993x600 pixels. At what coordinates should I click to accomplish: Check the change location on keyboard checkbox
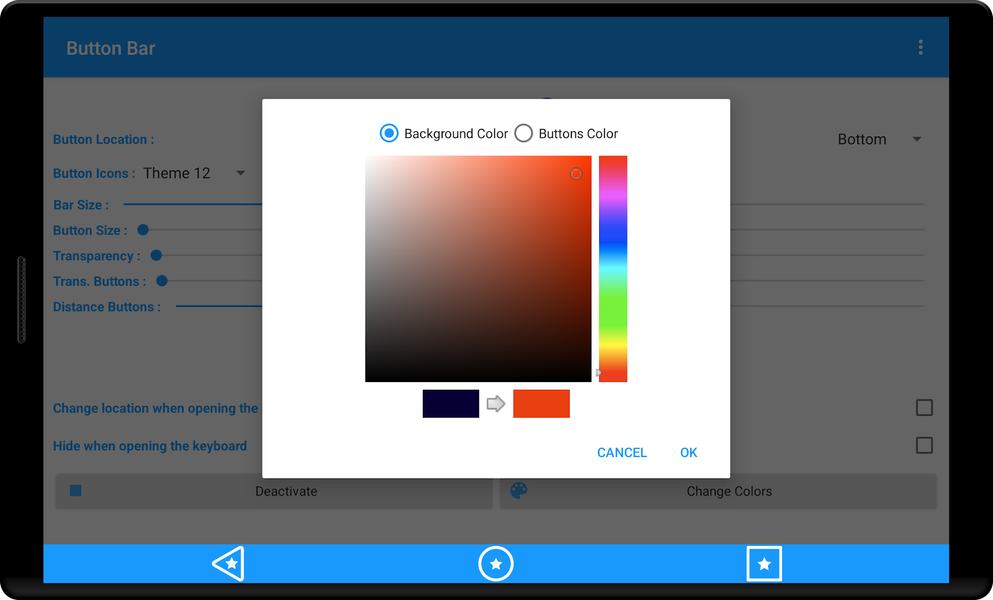click(x=924, y=407)
